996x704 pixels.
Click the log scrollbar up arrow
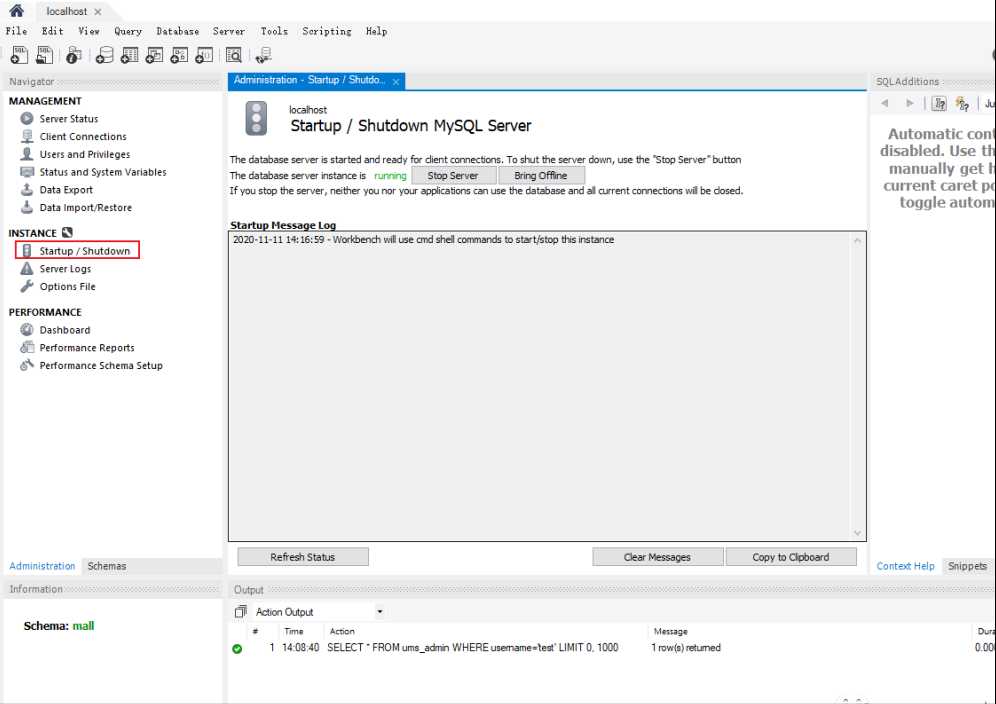tap(858, 240)
